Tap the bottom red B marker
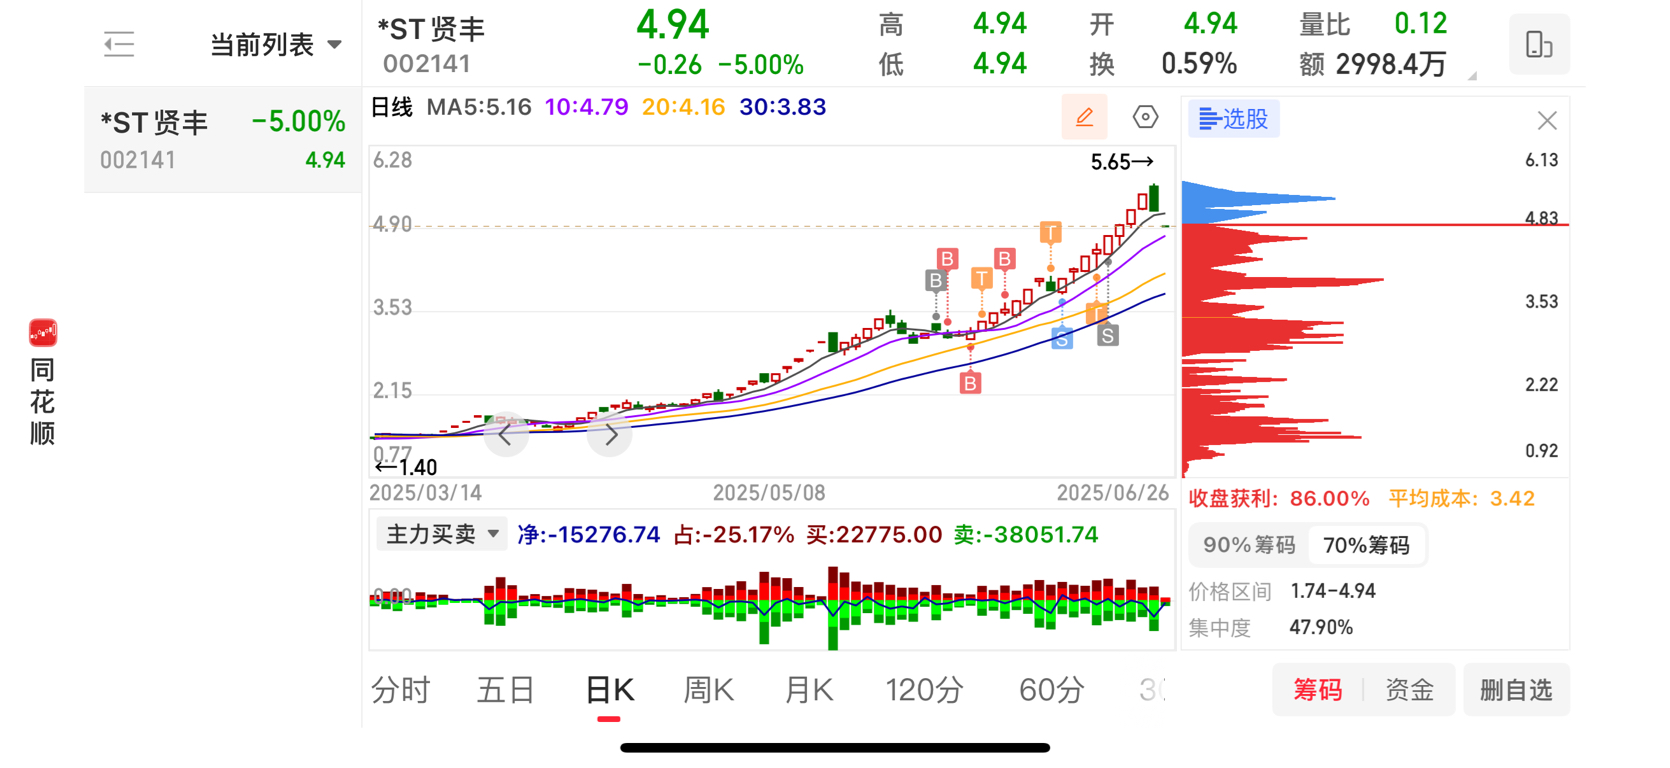The width and height of the screenshot is (1670, 768). (x=970, y=382)
